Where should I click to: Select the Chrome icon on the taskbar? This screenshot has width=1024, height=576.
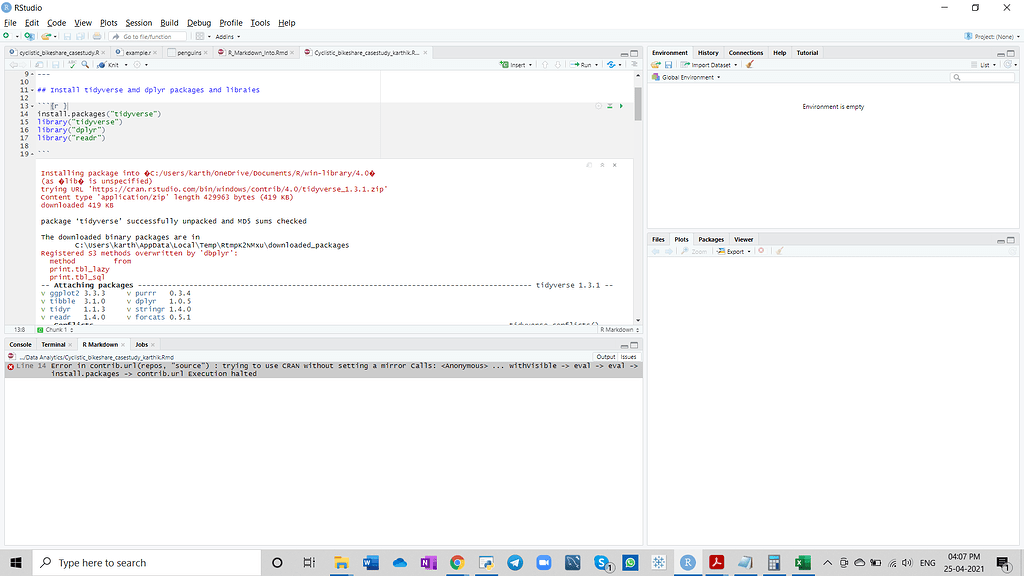click(x=457, y=562)
